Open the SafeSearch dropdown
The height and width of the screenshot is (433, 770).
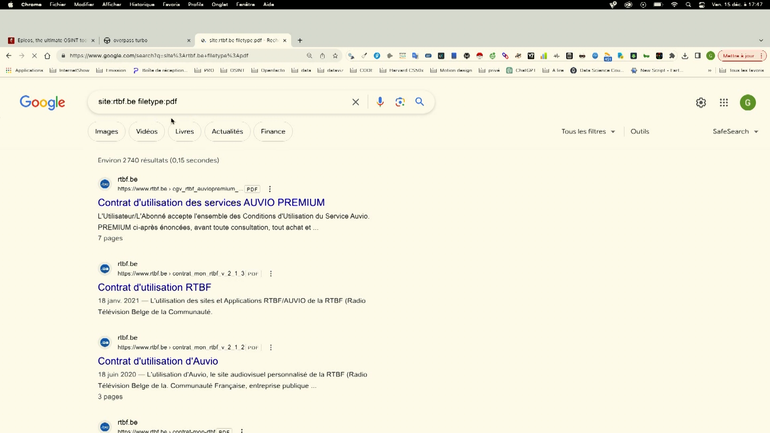[x=735, y=132]
